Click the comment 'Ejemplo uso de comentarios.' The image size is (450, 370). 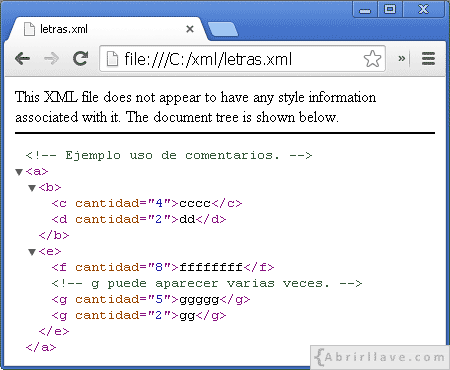point(169,155)
